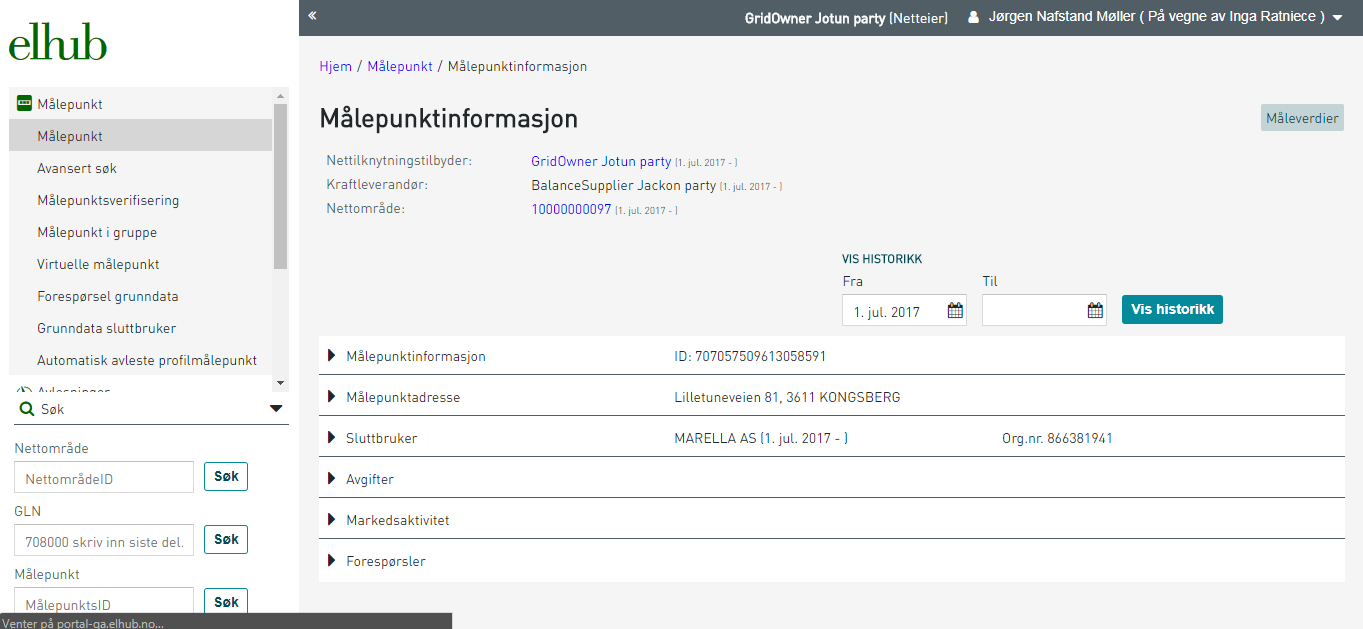The width and height of the screenshot is (1363, 629).
Task: Click Org.nr. 866381941 text
Action: (1057, 438)
